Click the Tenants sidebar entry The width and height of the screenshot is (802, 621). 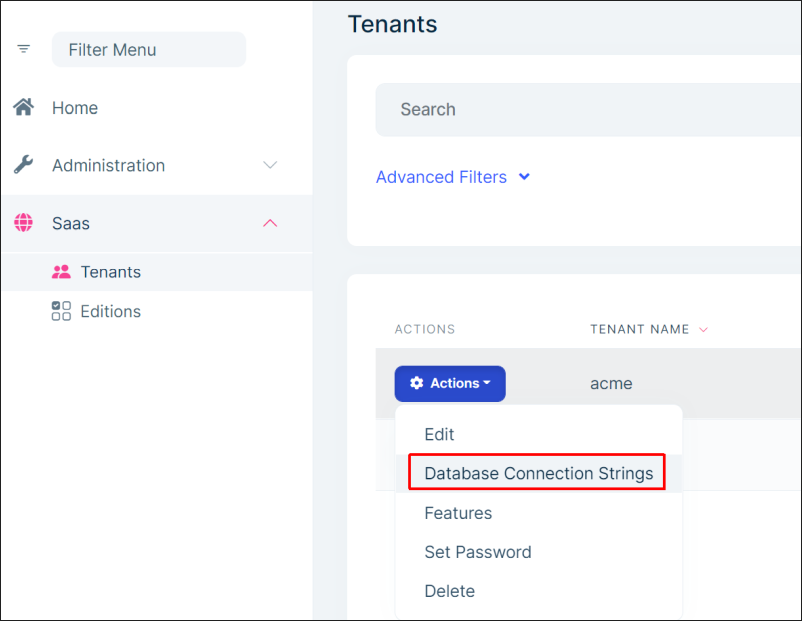110,271
